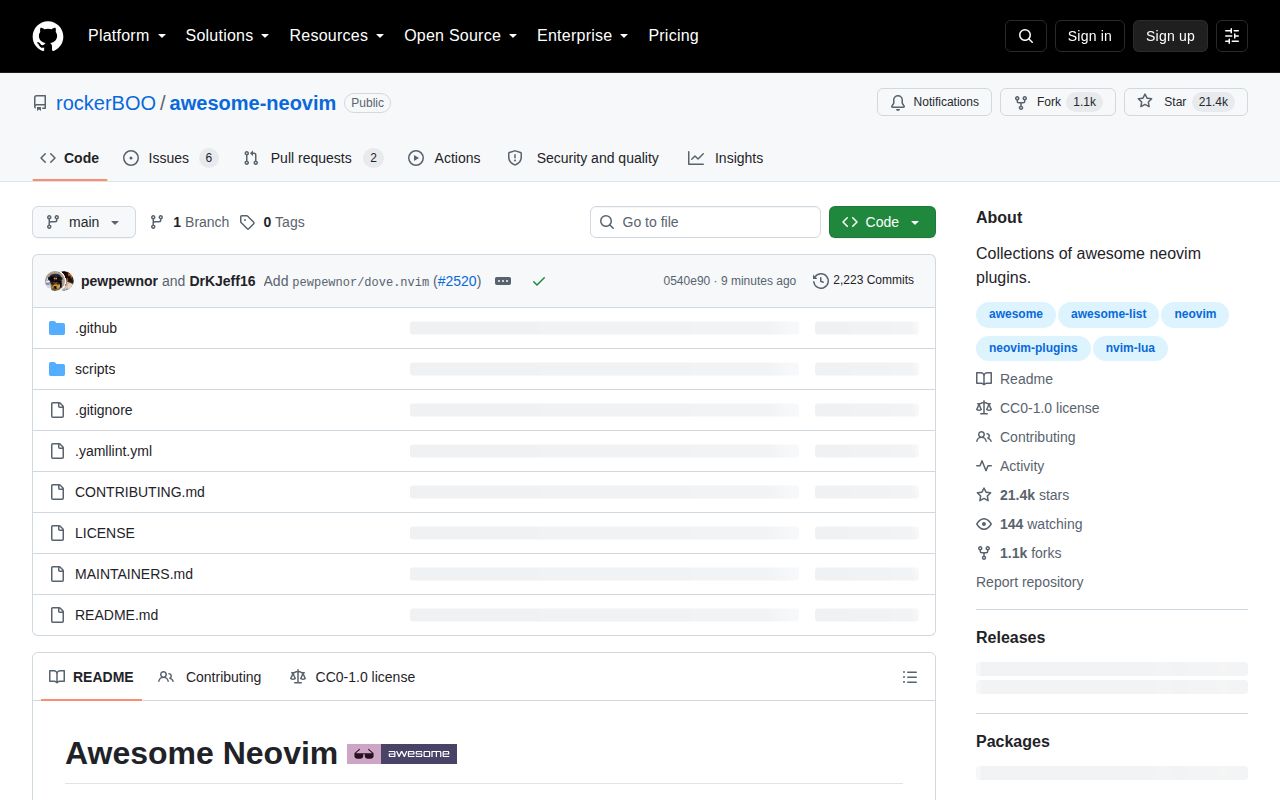The width and height of the screenshot is (1280, 800).
Task: Click the watching eye icon
Action: 984,524
